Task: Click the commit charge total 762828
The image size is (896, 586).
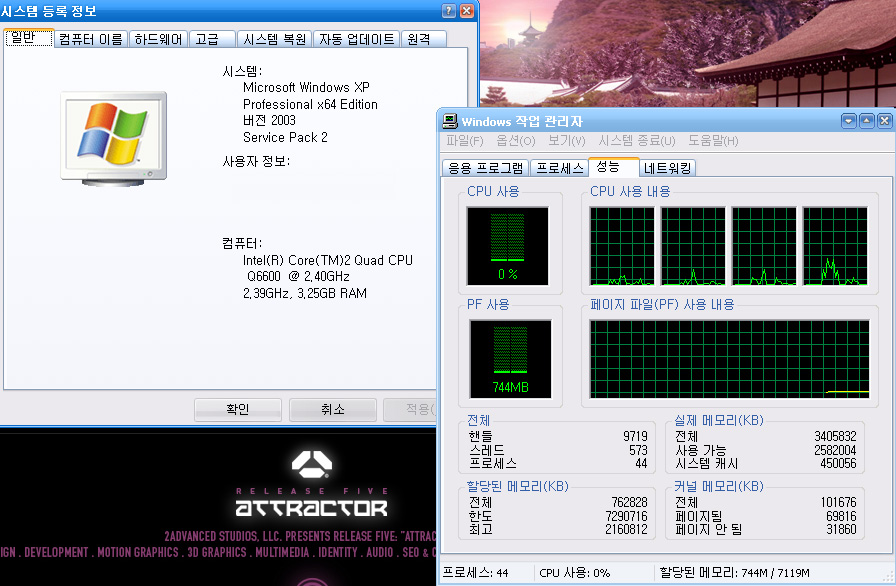Action: coord(629,503)
